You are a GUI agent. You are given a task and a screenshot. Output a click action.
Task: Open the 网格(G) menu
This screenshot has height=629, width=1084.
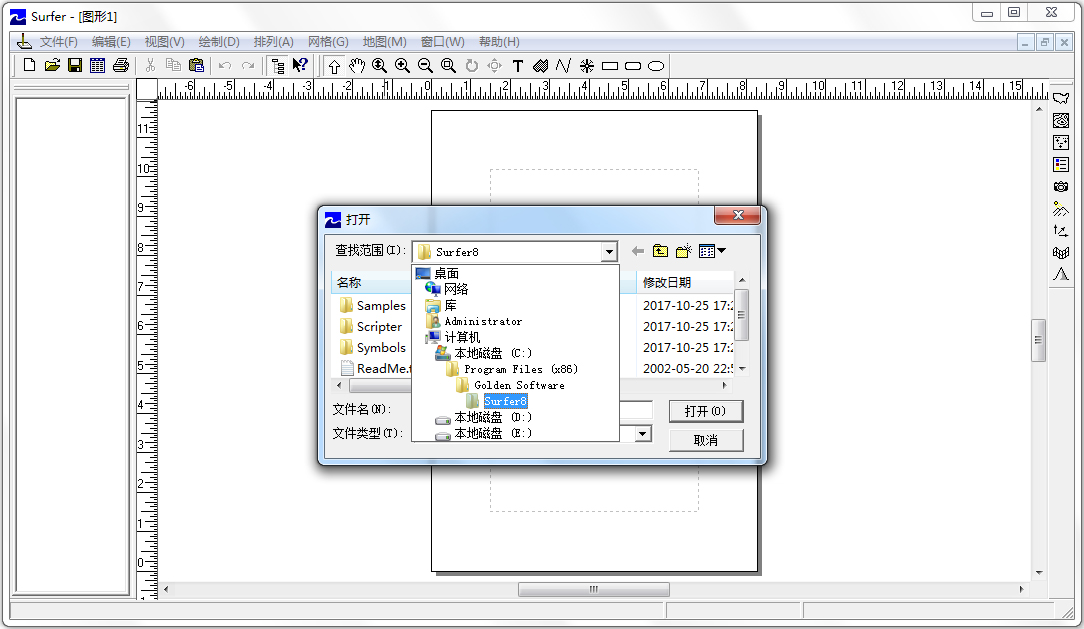(328, 42)
